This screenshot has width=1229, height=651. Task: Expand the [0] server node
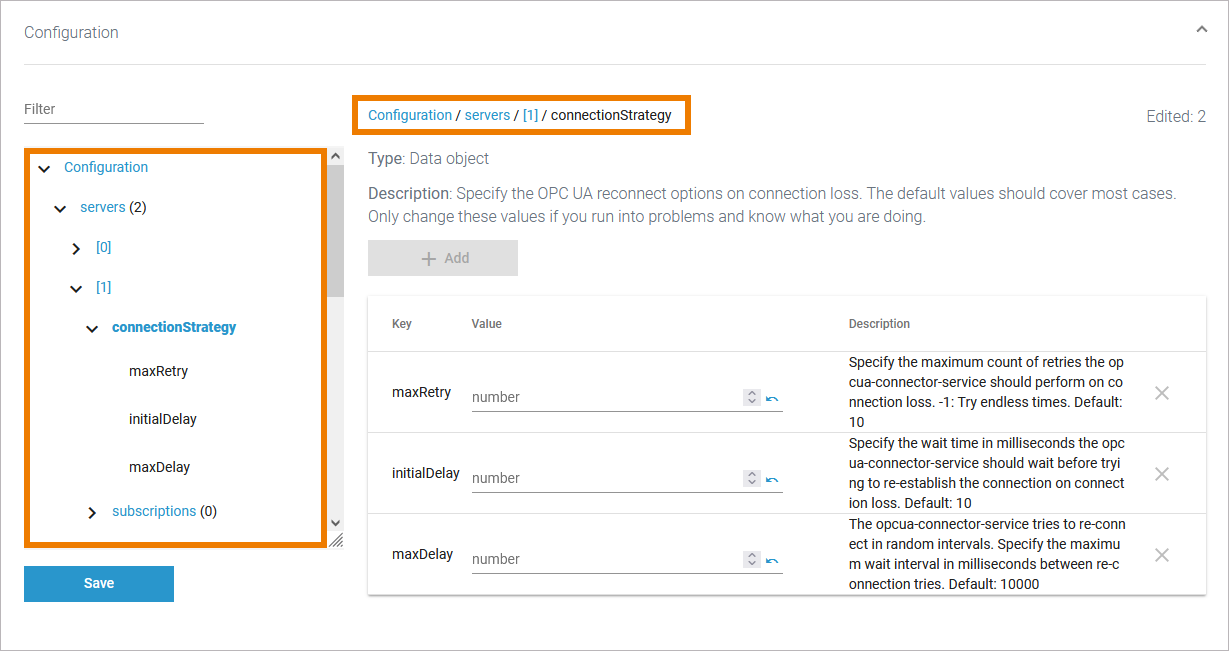[76, 248]
